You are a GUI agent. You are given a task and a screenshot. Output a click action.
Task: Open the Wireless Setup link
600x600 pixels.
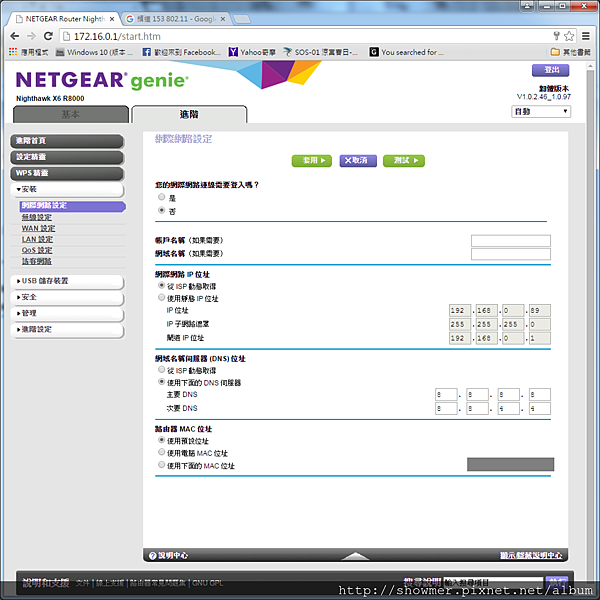tap(36, 217)
